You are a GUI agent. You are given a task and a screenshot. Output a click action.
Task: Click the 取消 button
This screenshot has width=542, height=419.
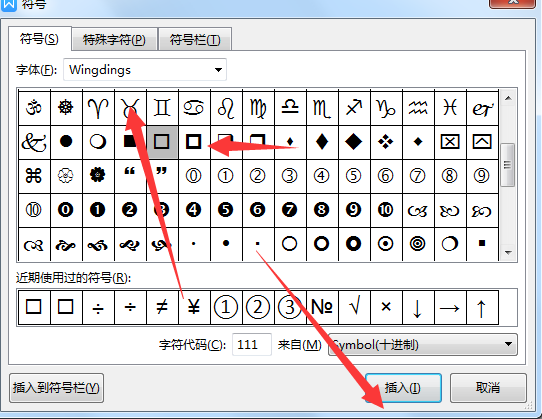[x=488, y=388]
